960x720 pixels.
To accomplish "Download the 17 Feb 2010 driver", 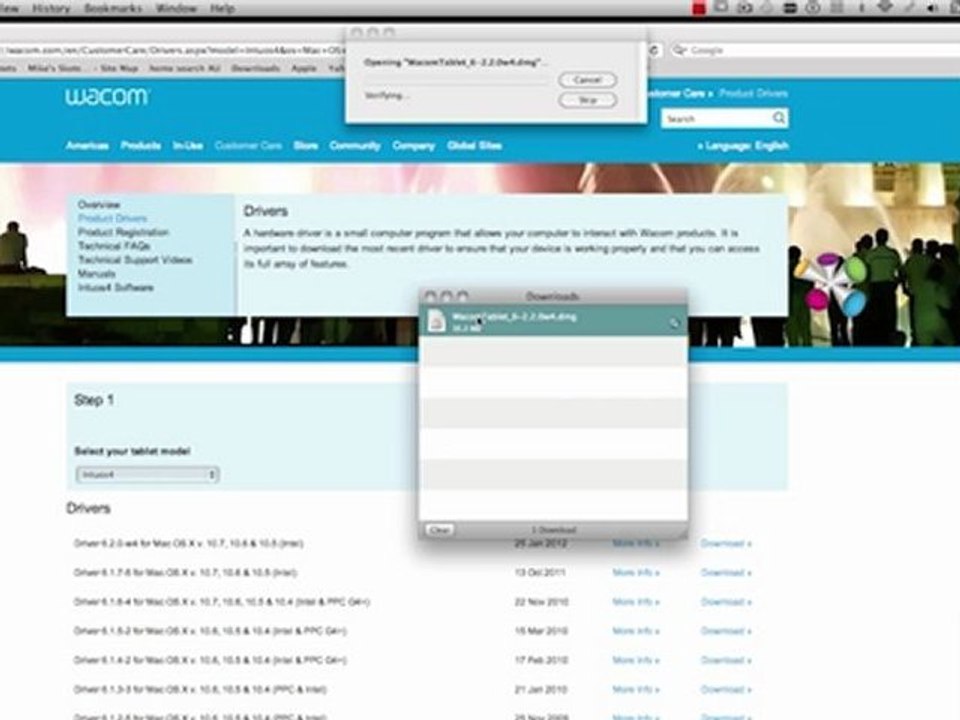I will point(726,660).
